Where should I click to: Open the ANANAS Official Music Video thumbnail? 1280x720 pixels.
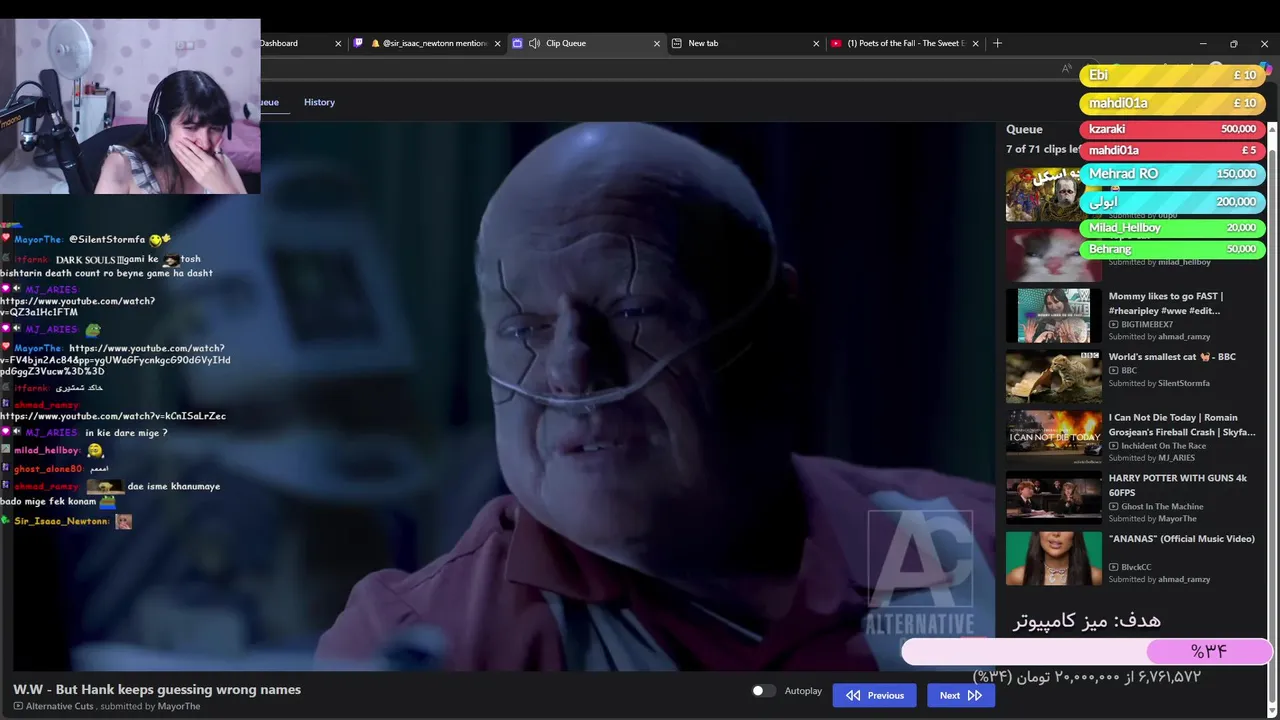tap(1053, 558)
